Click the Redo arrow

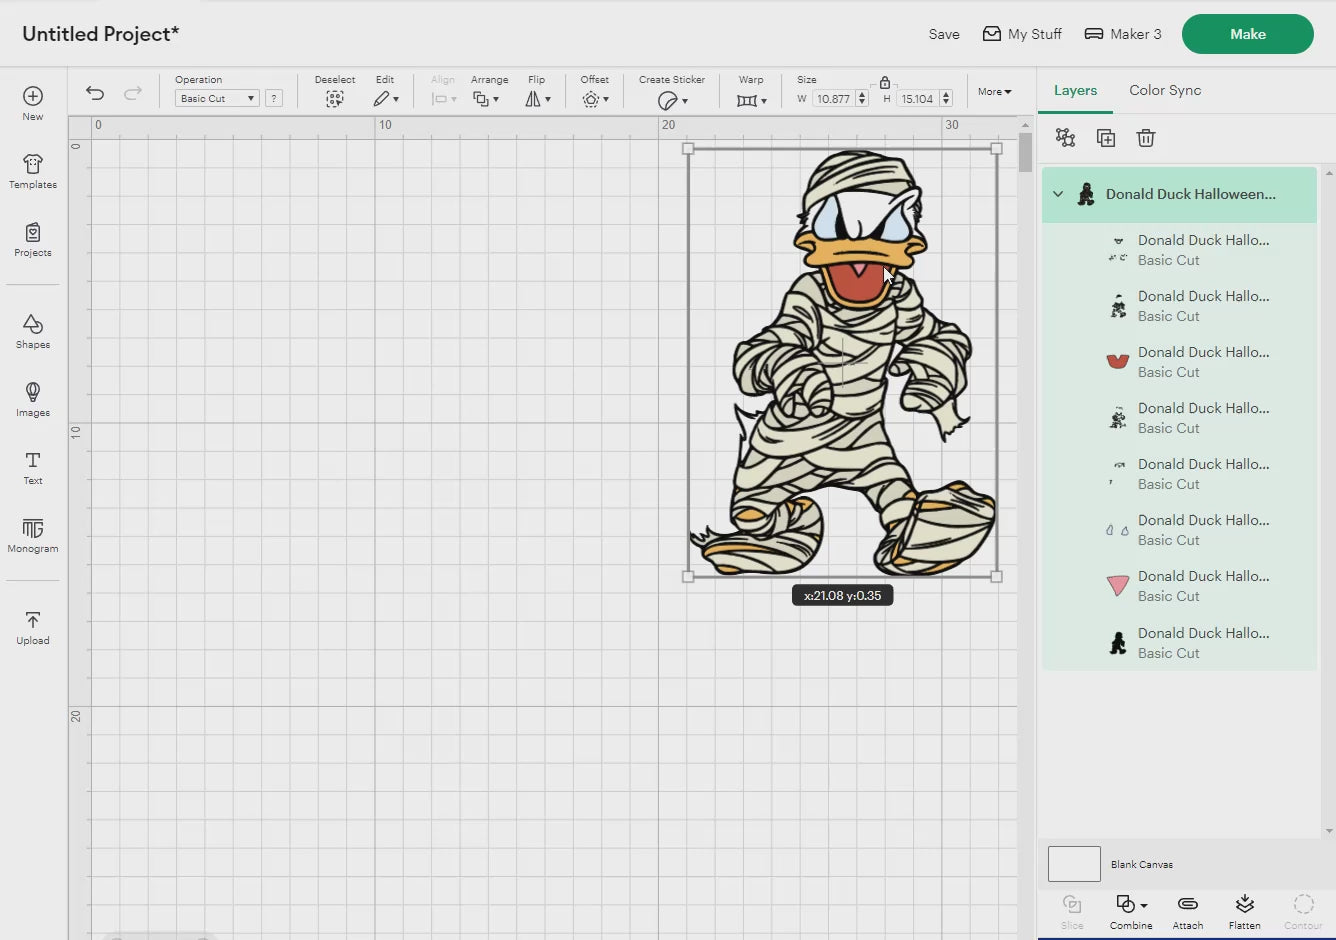[132, 93]
